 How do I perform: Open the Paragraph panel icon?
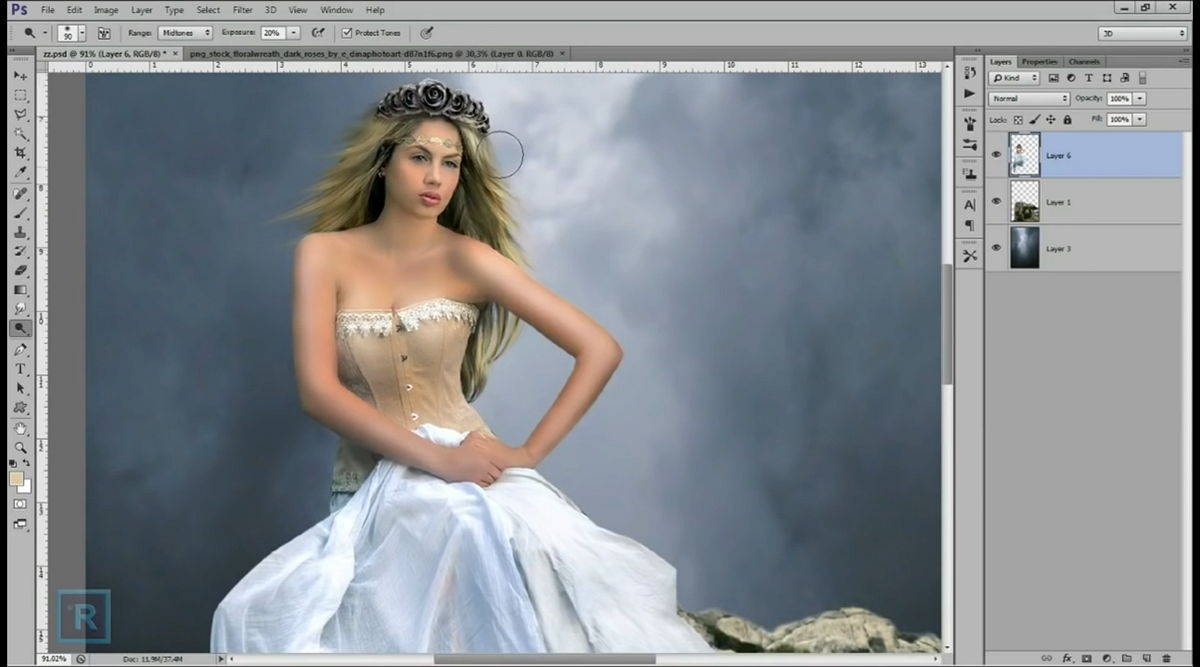click(969, 225)
